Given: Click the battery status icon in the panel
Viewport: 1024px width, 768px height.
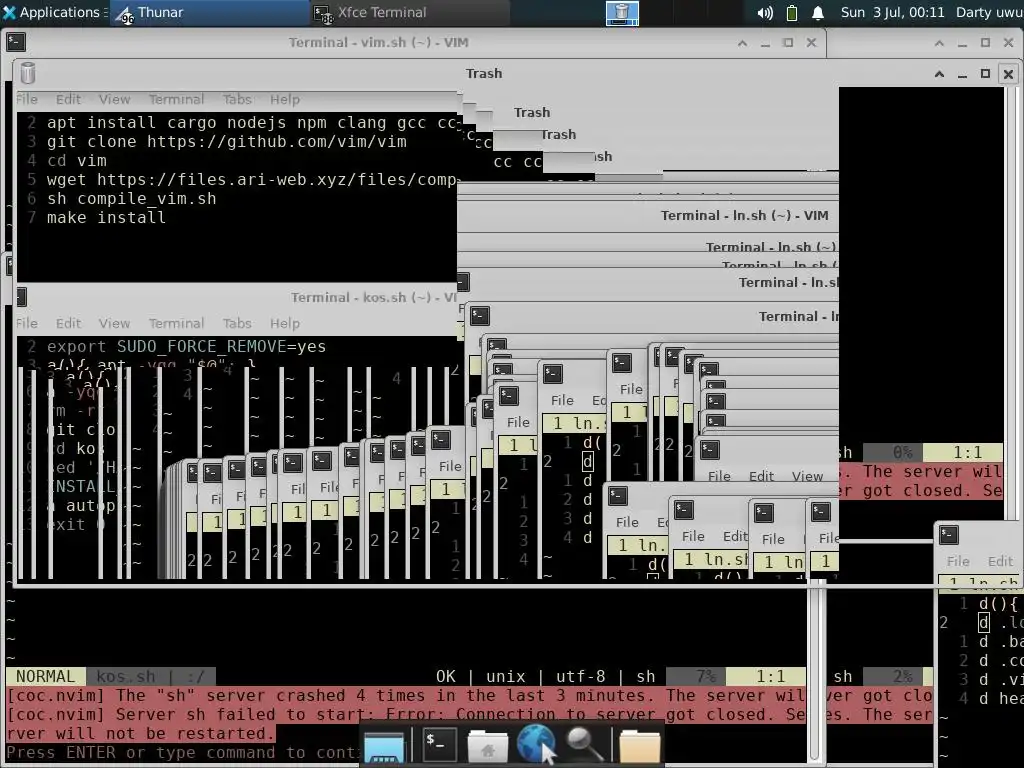Looking at the screenshot, I should [792, 12].
